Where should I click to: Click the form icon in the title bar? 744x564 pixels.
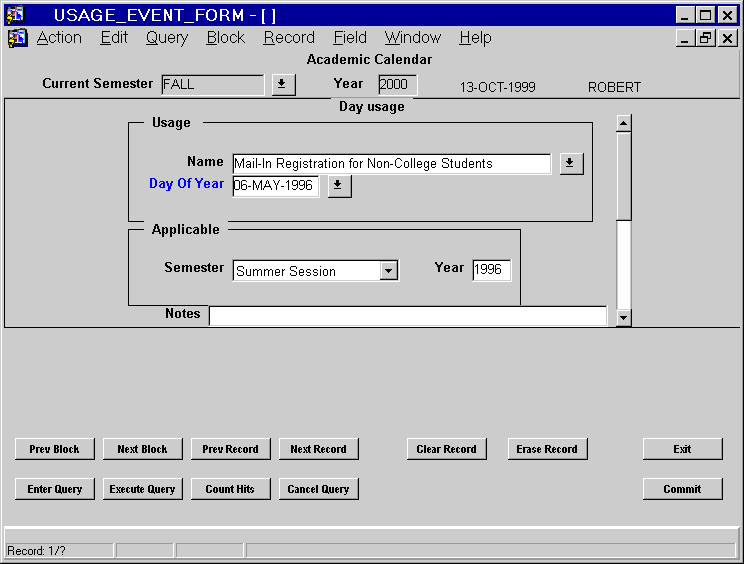click(15, 15)
